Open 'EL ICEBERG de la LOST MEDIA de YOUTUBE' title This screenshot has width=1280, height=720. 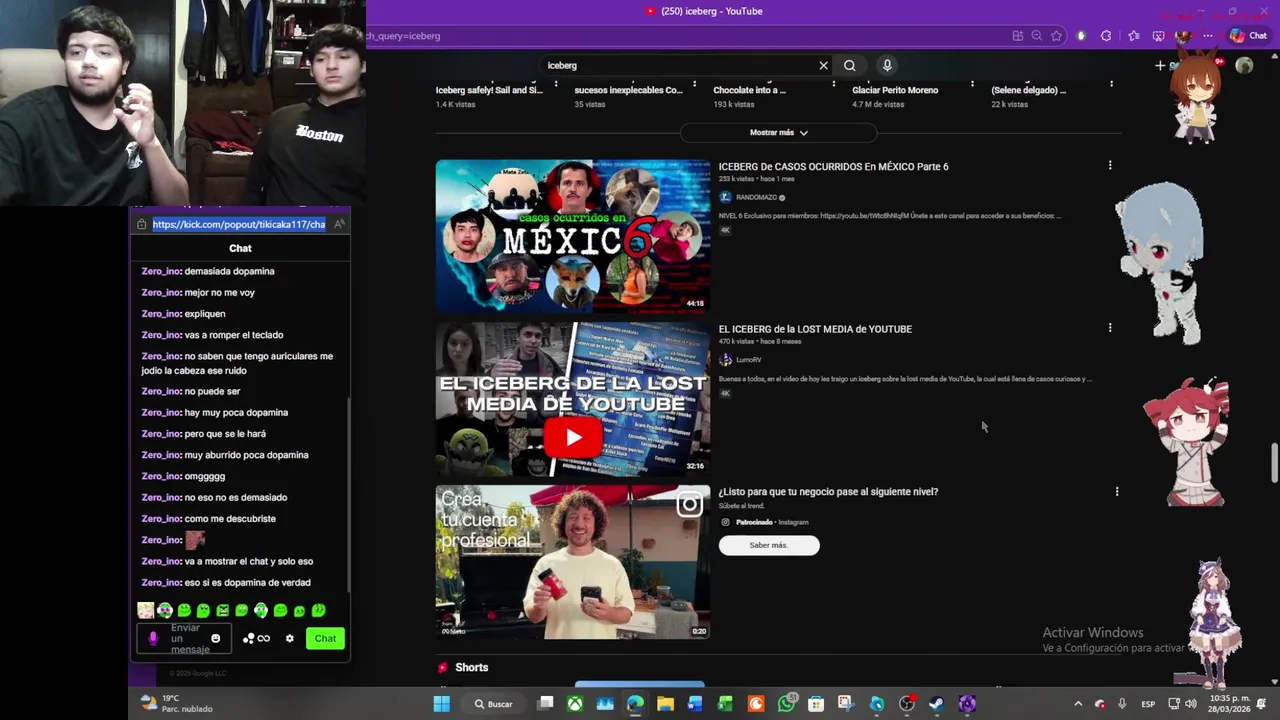coord(815,329)
